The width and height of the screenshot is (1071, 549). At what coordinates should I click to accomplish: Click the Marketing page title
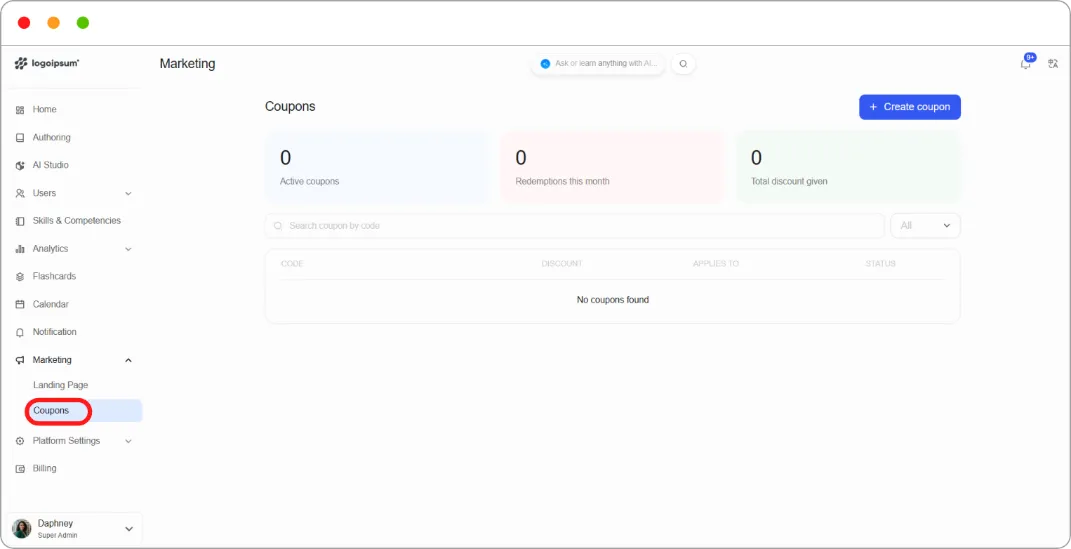point(187,64)
